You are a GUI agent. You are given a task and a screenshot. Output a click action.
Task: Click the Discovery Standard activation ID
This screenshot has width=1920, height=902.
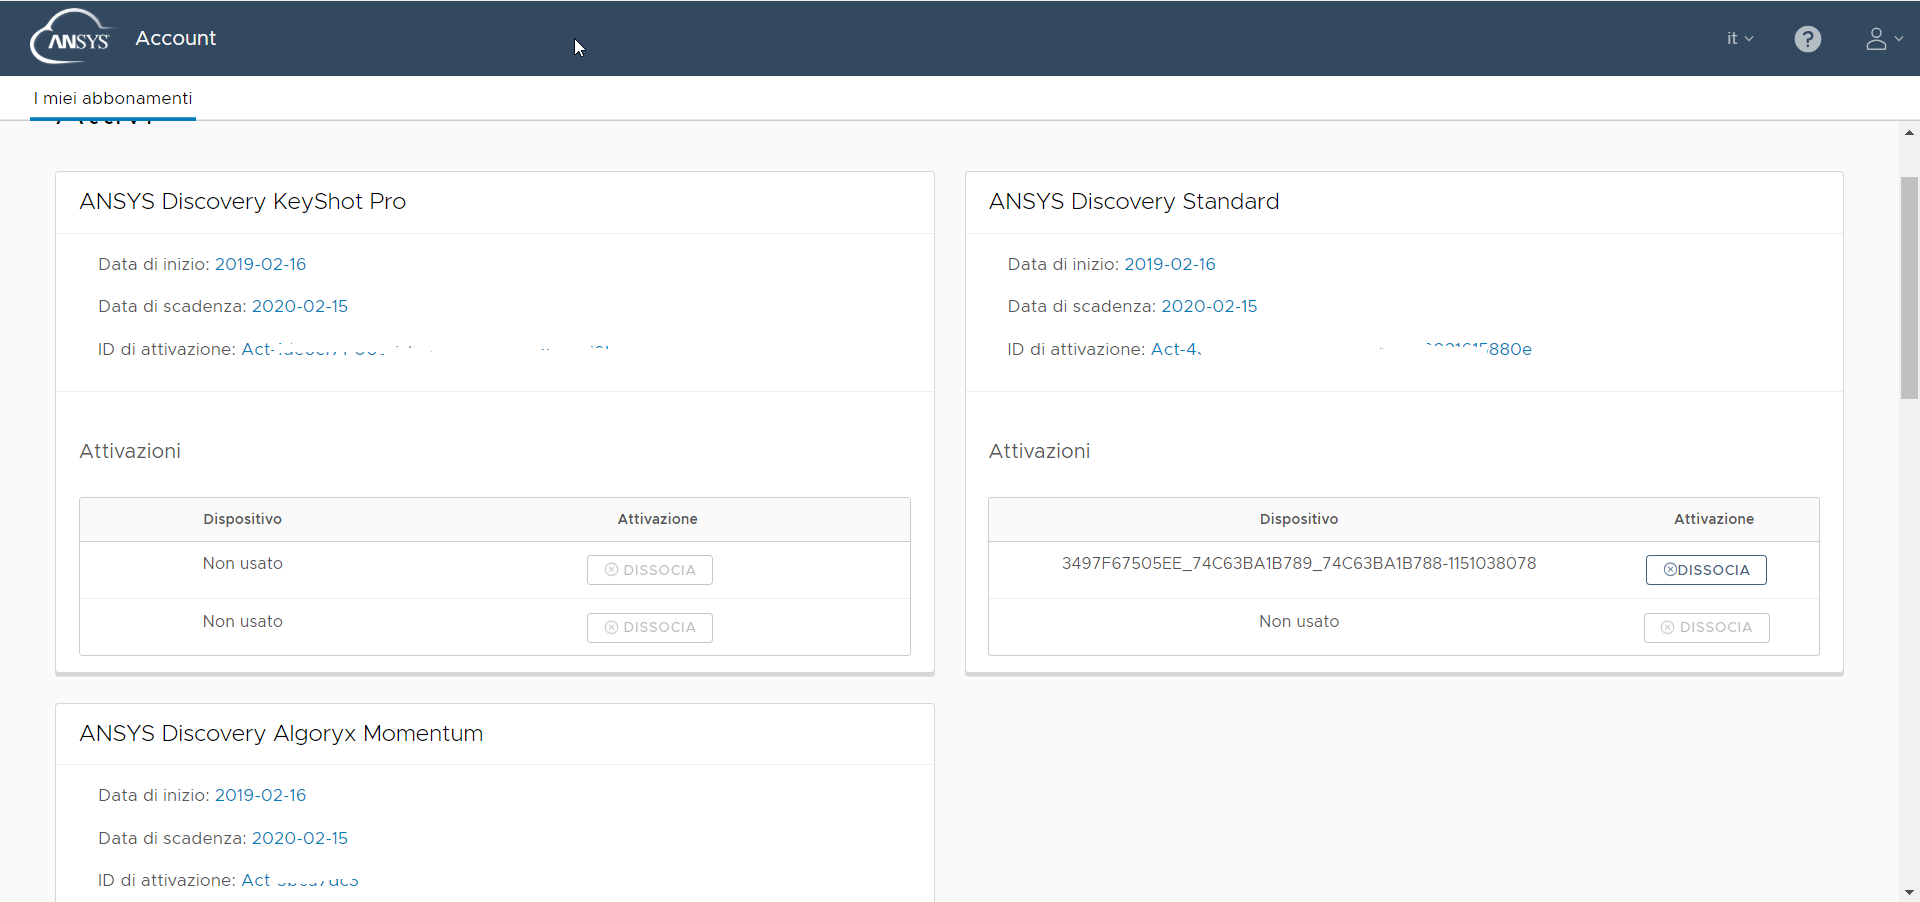(x=1340, y=349)
